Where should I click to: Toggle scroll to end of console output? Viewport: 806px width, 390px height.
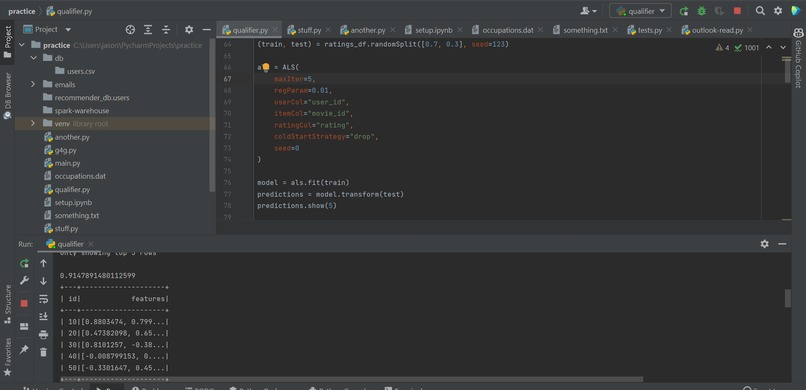[43, 316]
